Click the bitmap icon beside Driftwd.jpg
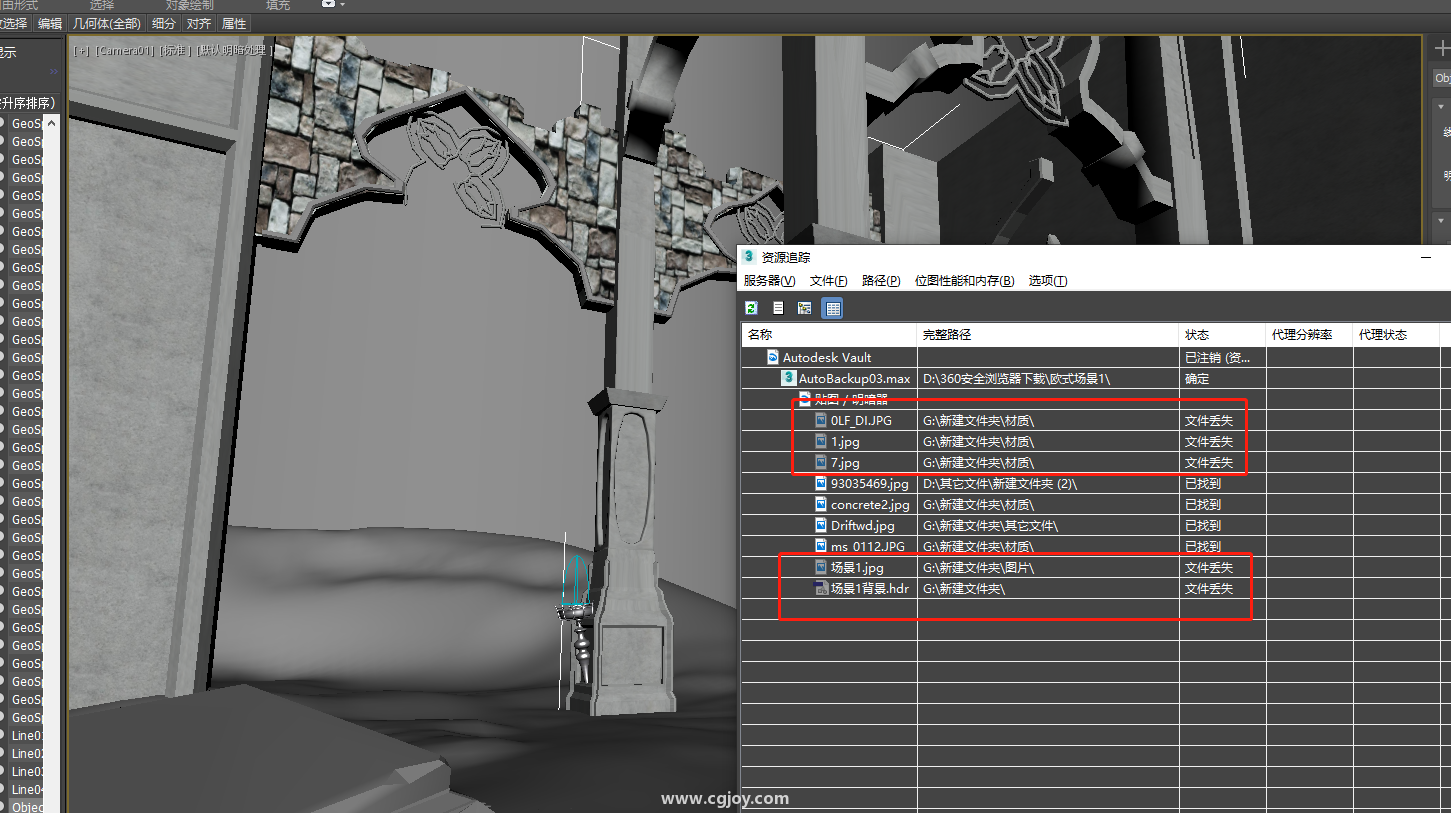 click(x=822, y=525)
